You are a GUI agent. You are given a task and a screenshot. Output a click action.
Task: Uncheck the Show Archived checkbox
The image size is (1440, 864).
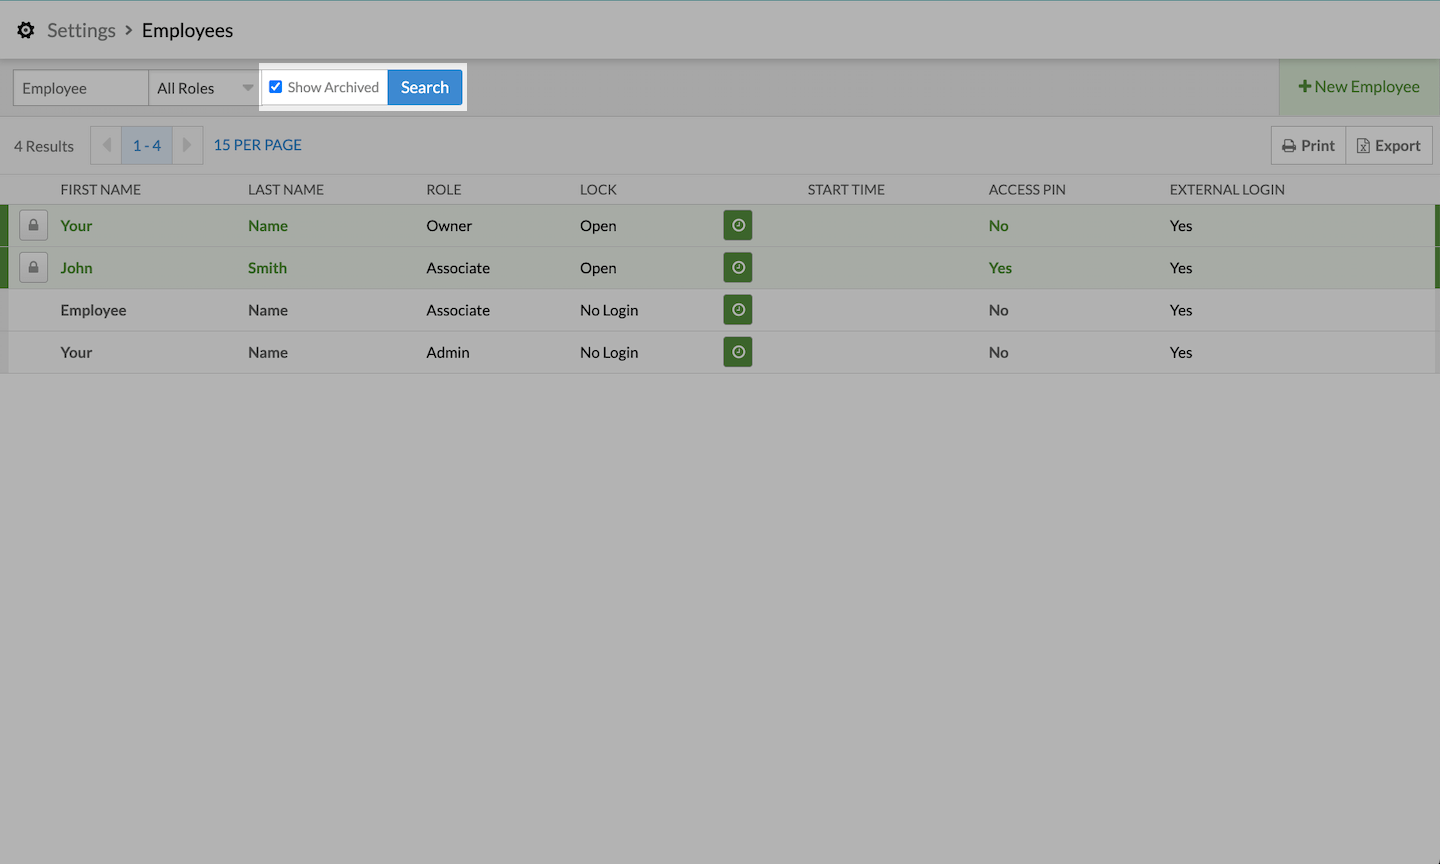[x=276, y=87]
